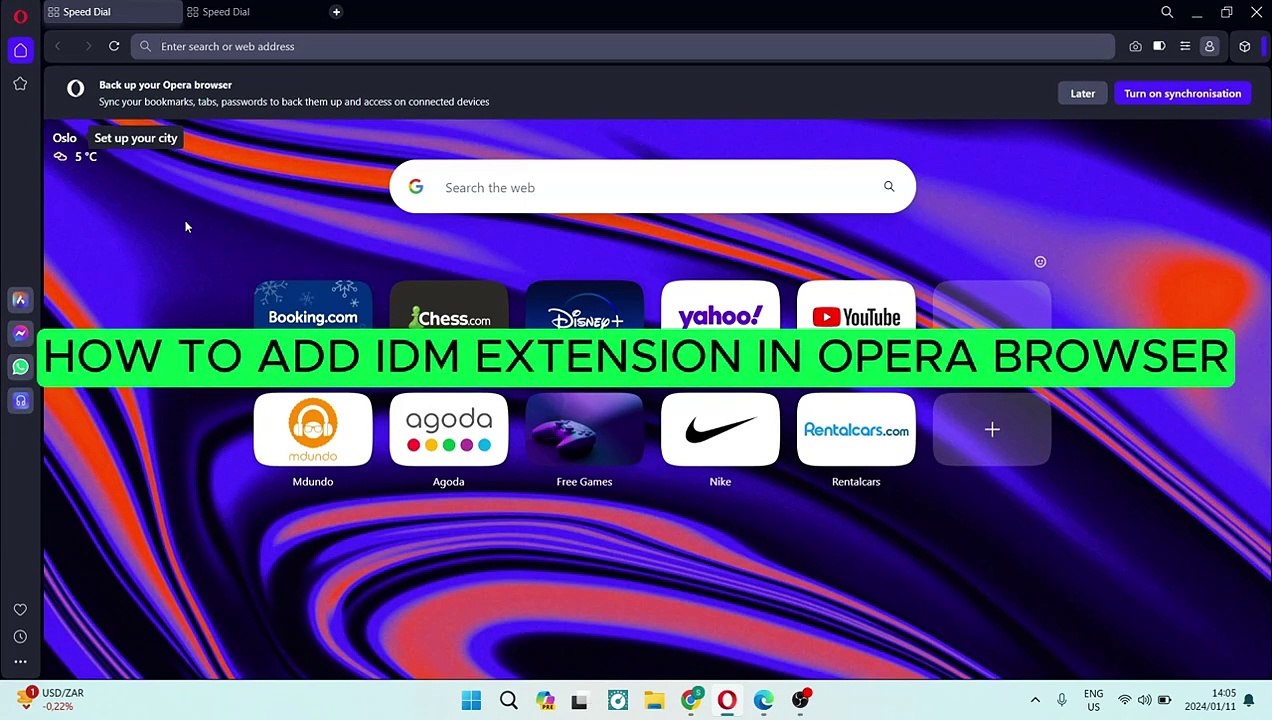Click the Search the web box
1272x720 pixels.
pos(652,187)
